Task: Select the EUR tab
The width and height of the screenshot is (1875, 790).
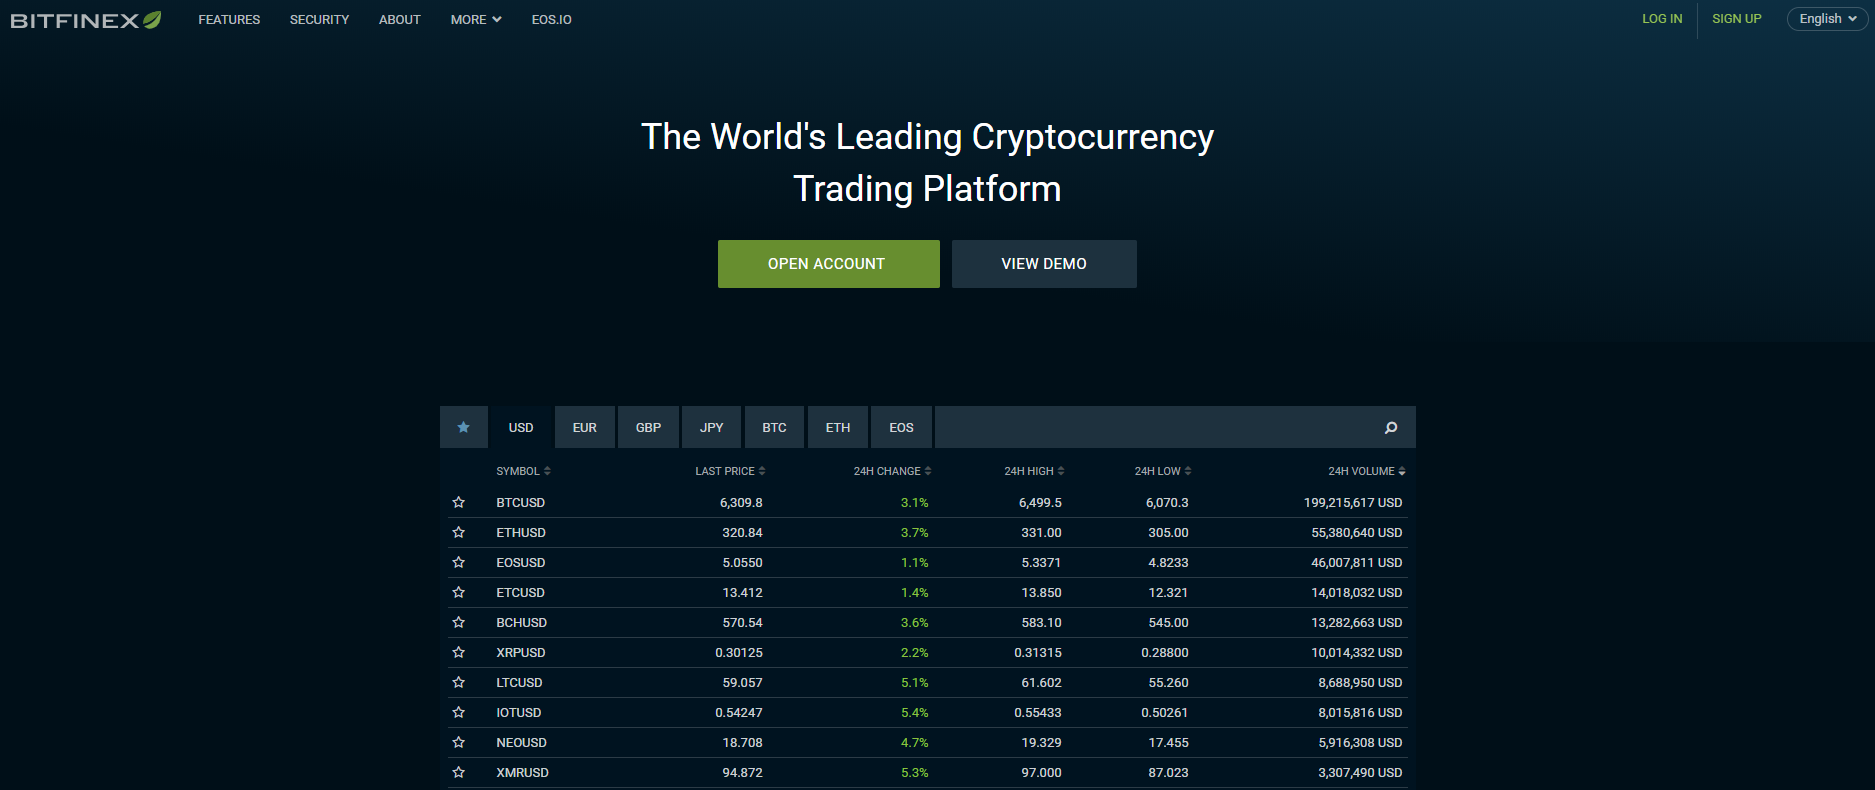Action: [585, 427]
